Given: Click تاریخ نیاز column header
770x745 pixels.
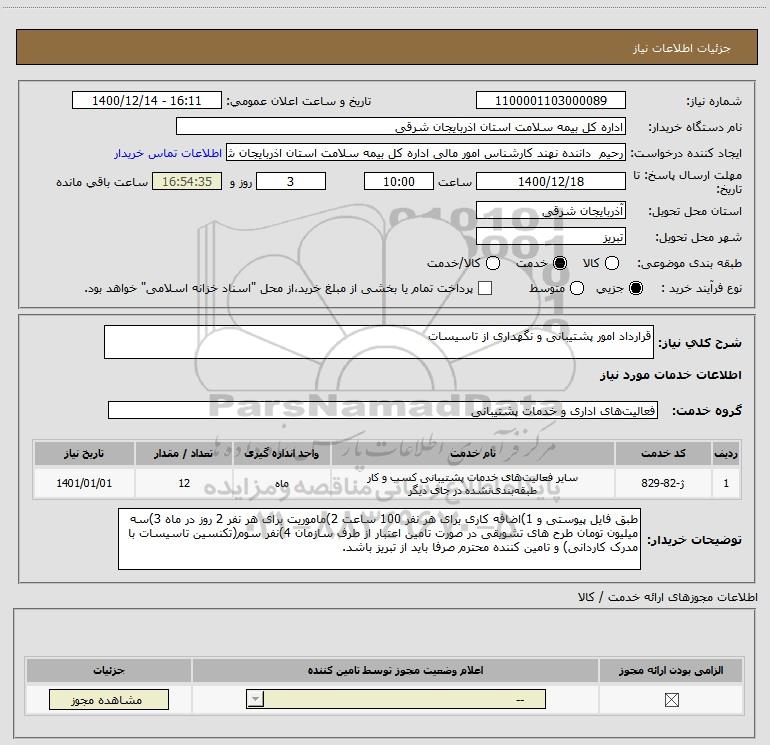Looking at the screenshot, I should pyautogui.click(x=84, y=453).
